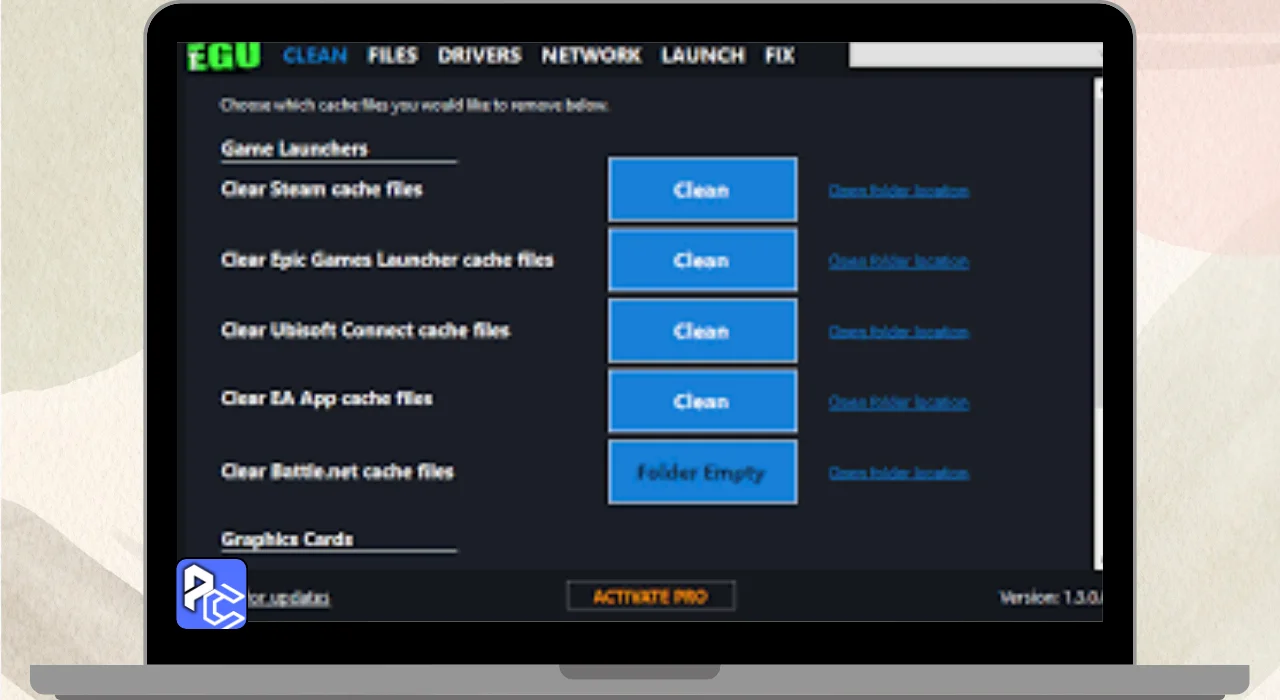Click the 'Clear Ubisoft Connect cache files' label
The height and width of the screenshot is (700, 1280).
coord(365,330)
